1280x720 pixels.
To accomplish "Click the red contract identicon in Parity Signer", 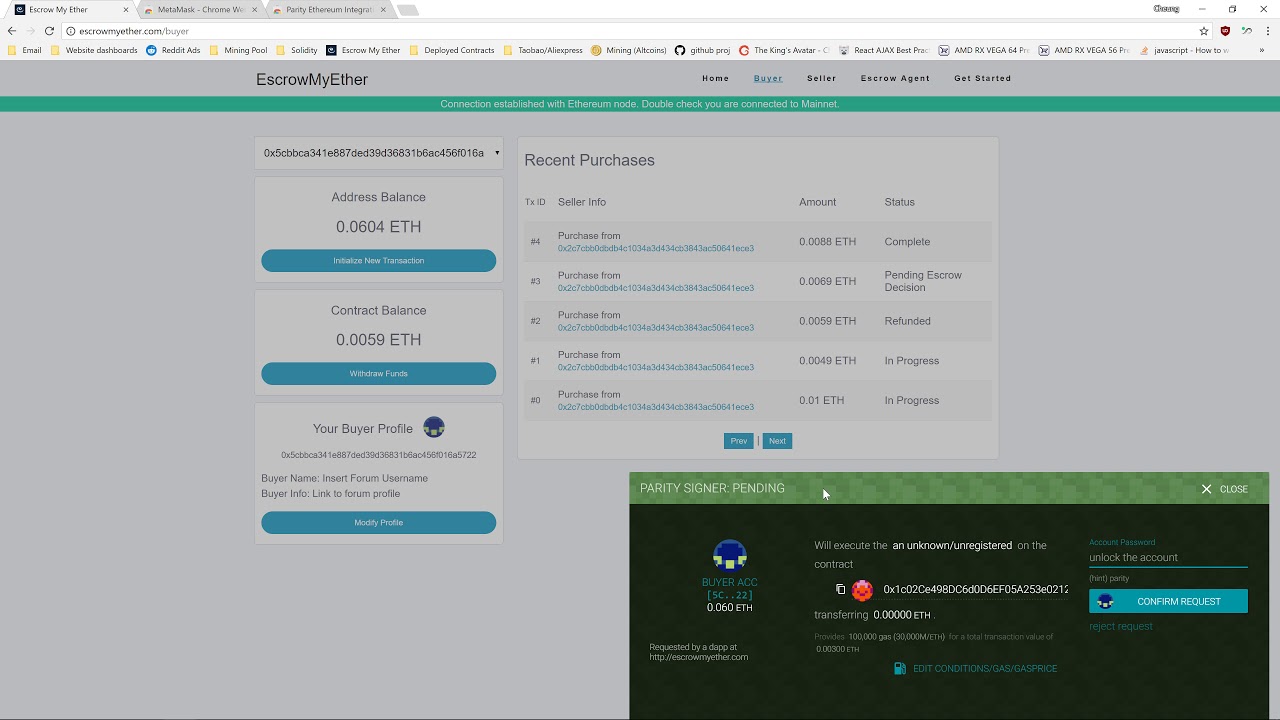I will tap(862, 590).
